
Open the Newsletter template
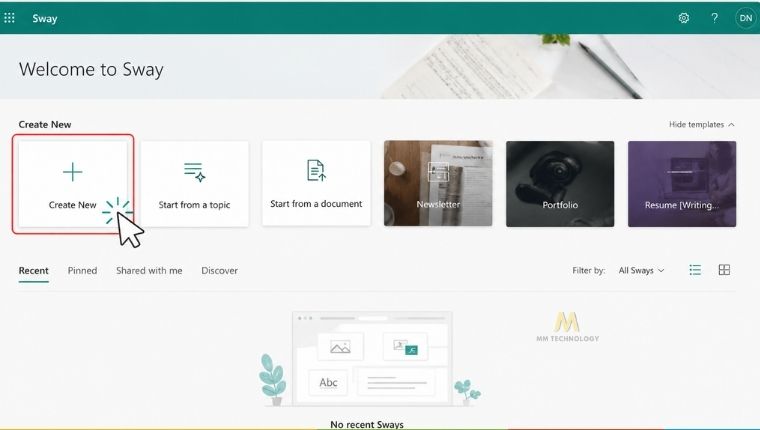coord(438,184)
